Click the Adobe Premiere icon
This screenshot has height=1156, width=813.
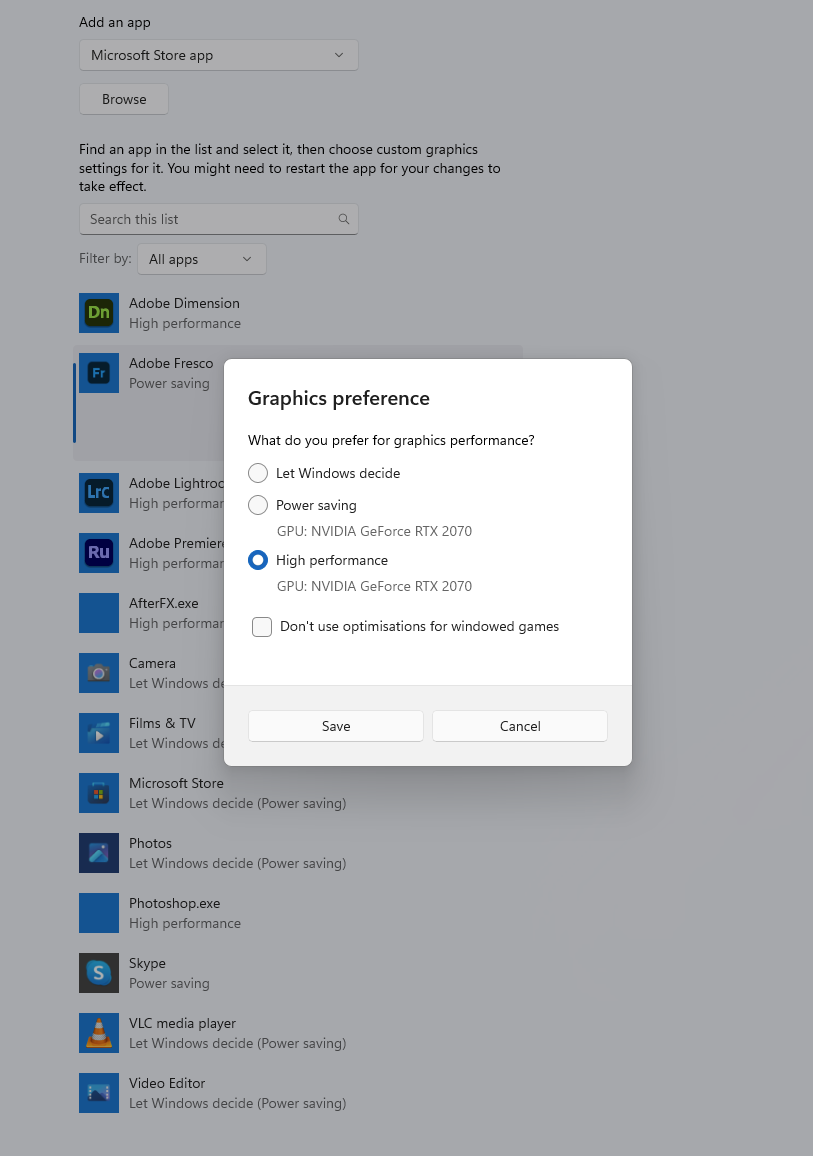[x=98, y=552]
